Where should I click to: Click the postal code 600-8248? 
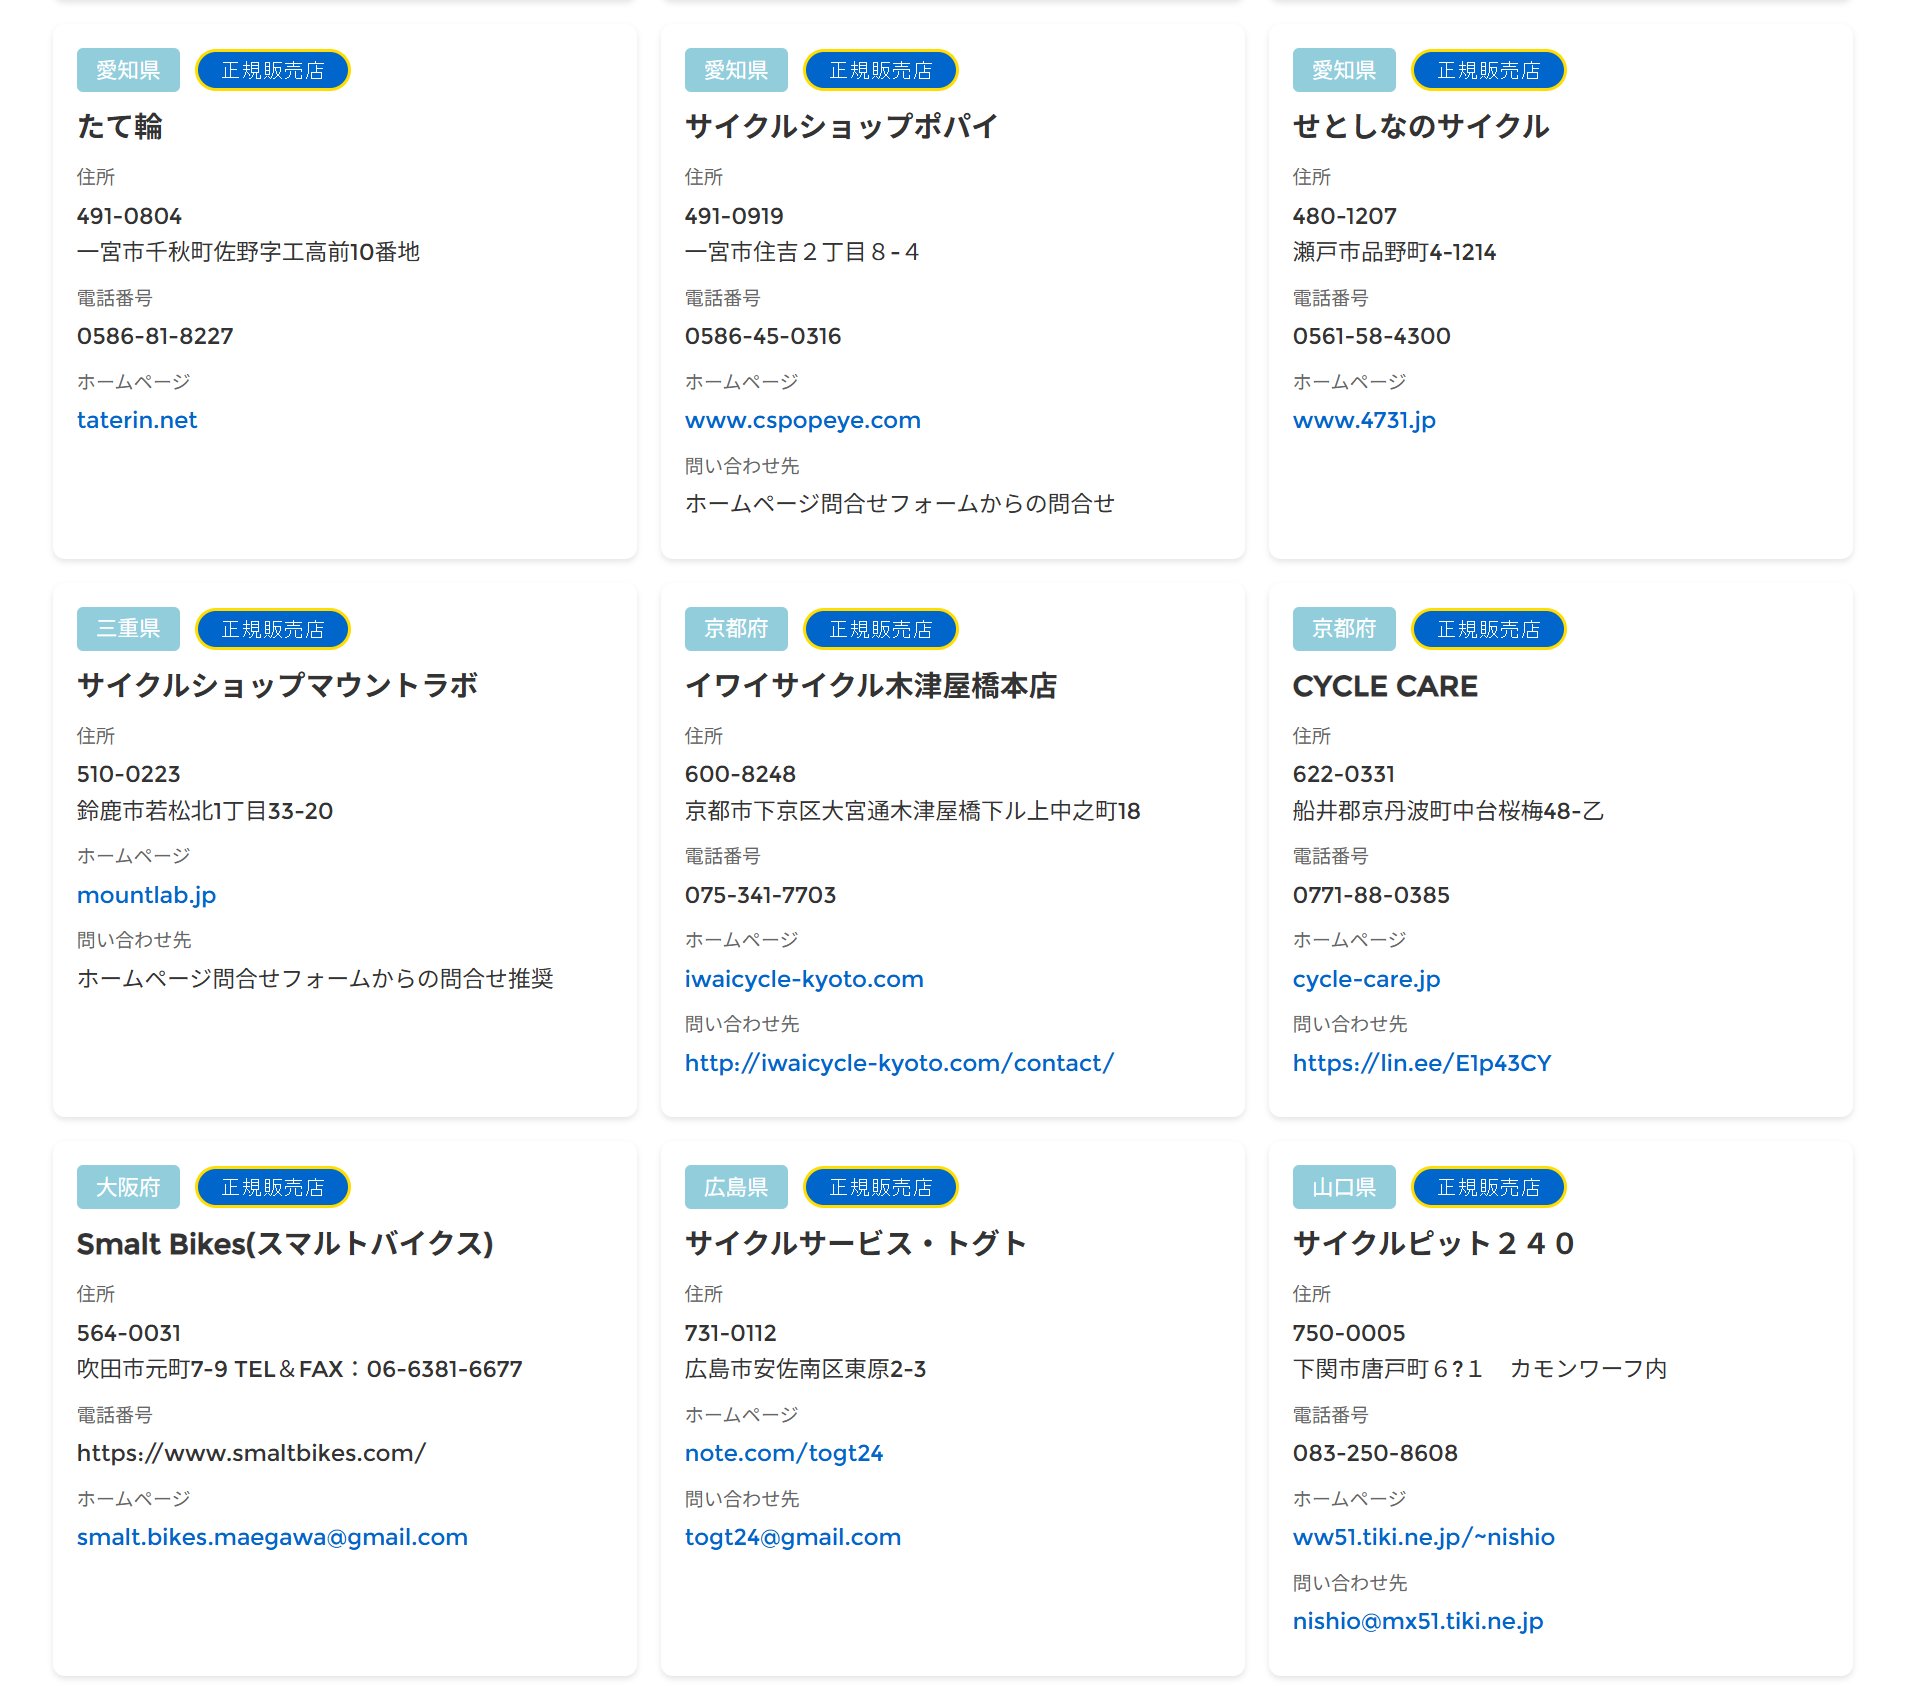point(740,774)
